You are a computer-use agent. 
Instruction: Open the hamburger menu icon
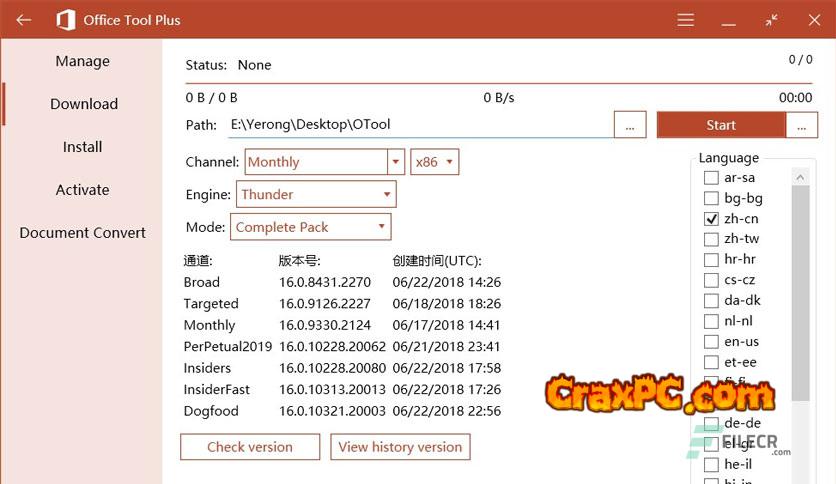point(686,20)
